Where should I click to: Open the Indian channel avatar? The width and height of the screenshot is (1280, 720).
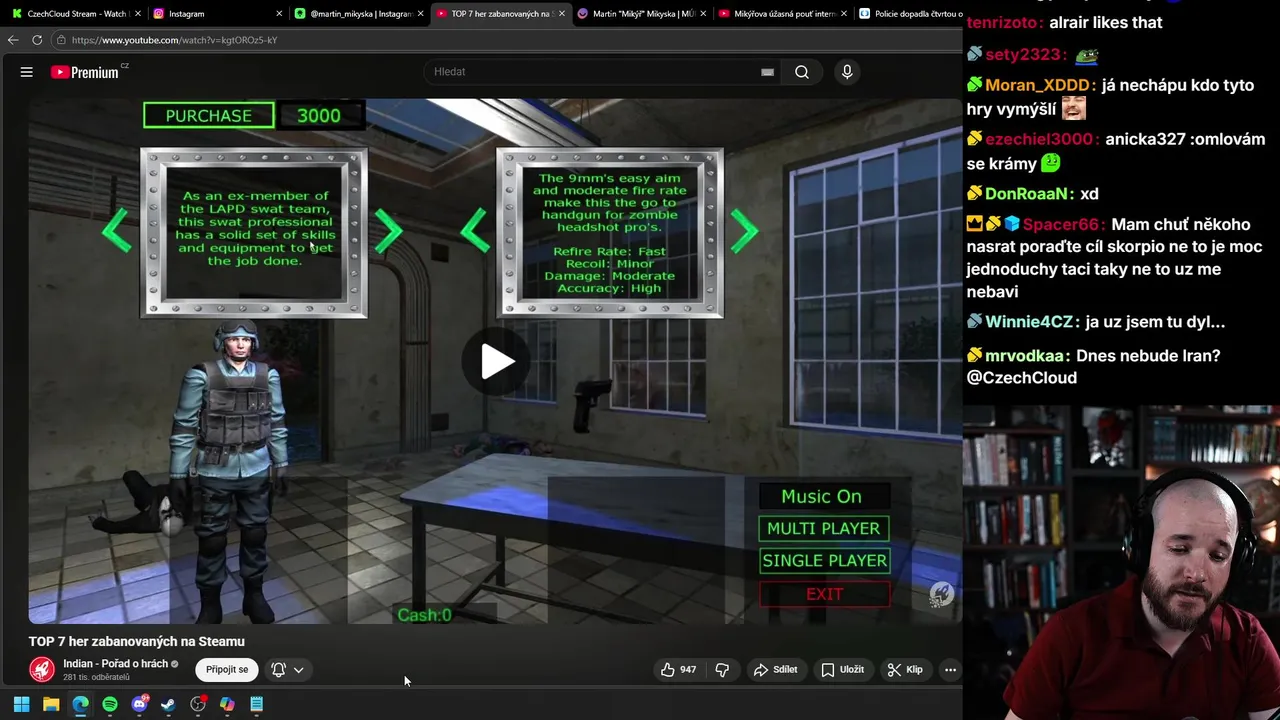[42, 669]
